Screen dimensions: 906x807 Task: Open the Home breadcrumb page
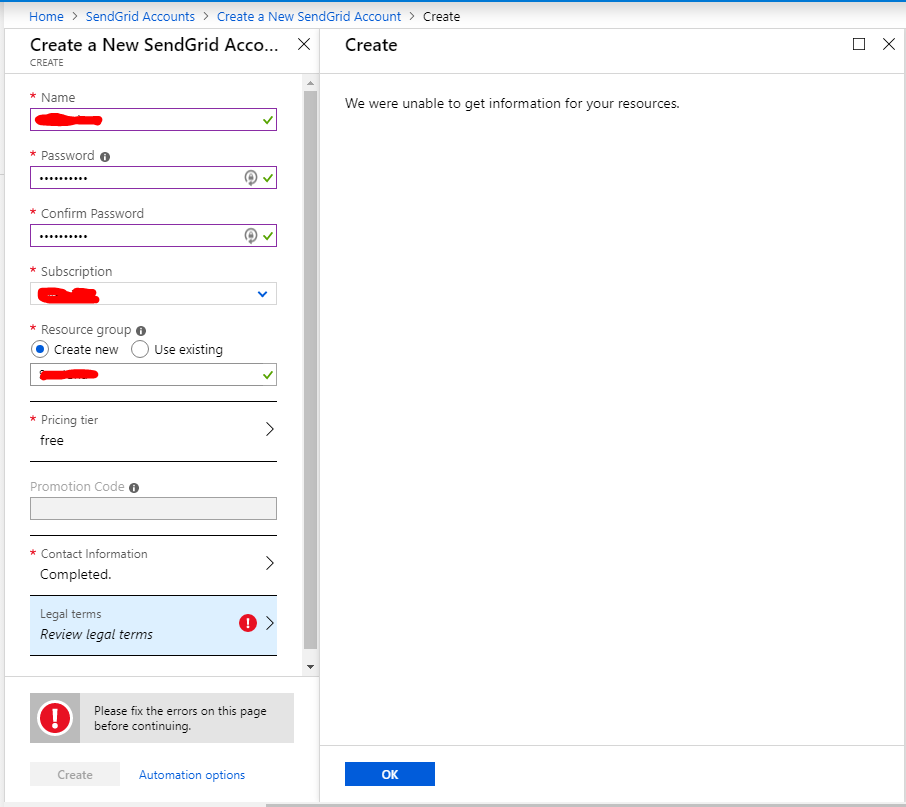46,16
